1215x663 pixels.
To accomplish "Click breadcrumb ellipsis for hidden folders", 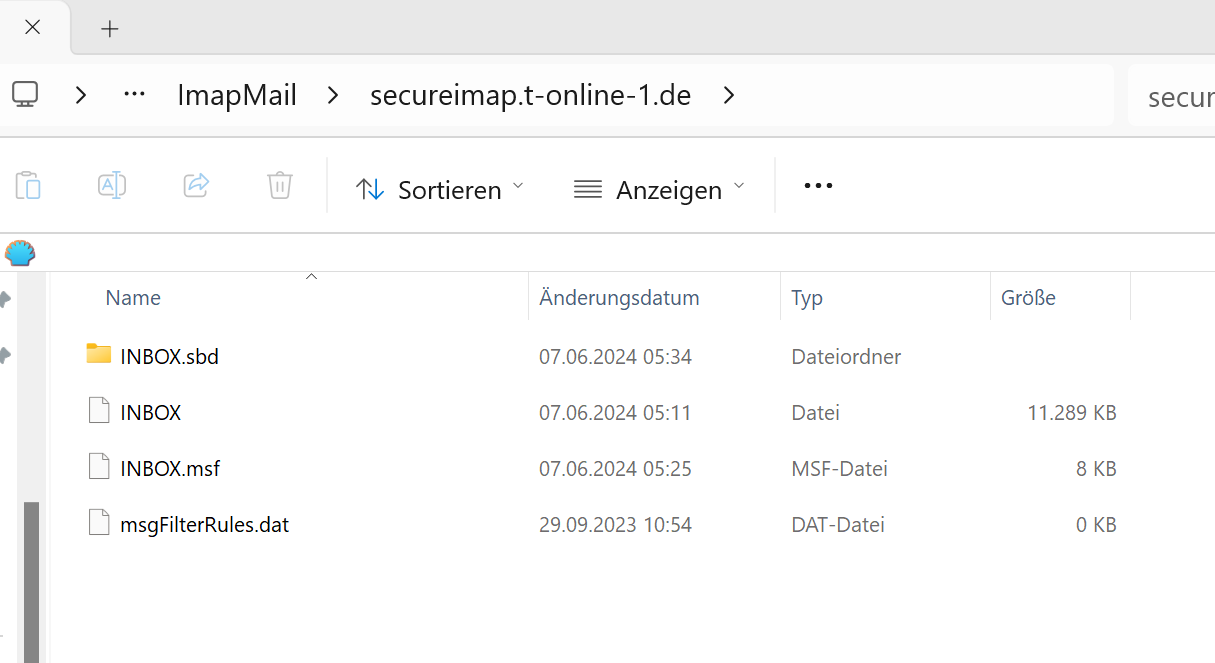I will [134, 95].
